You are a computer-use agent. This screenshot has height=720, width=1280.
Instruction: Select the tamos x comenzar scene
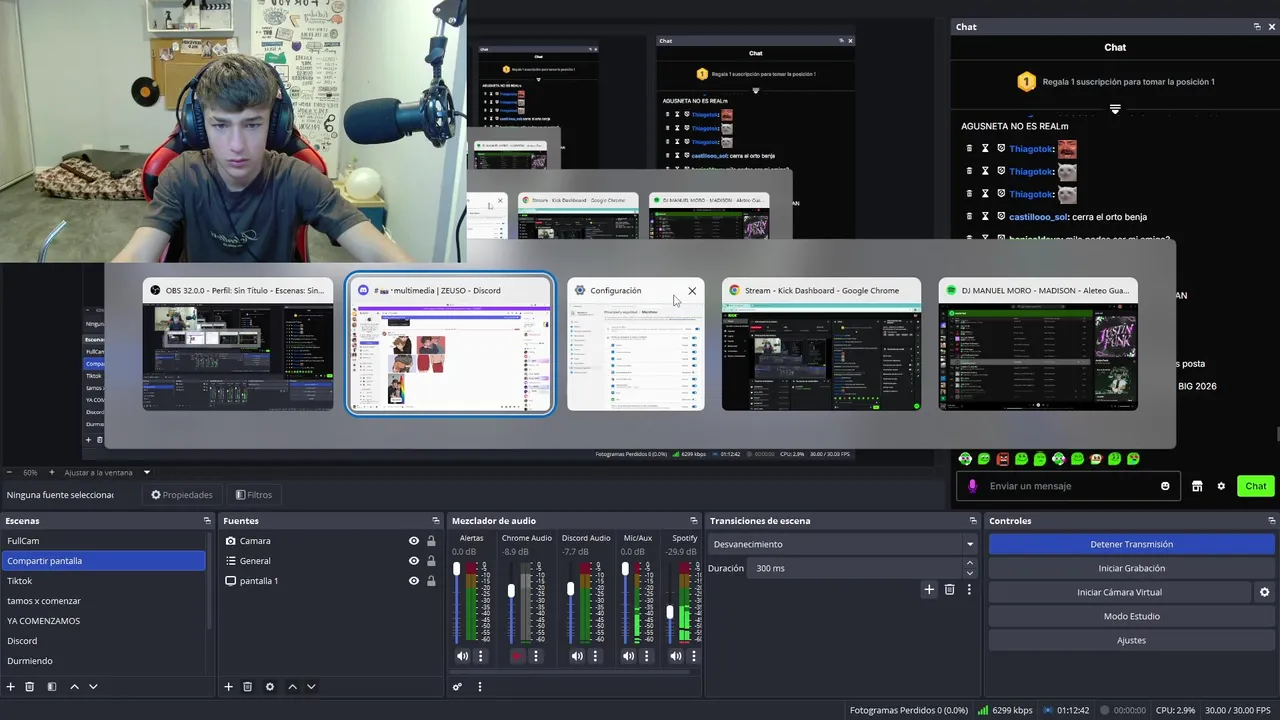click(x=104, y=601)
